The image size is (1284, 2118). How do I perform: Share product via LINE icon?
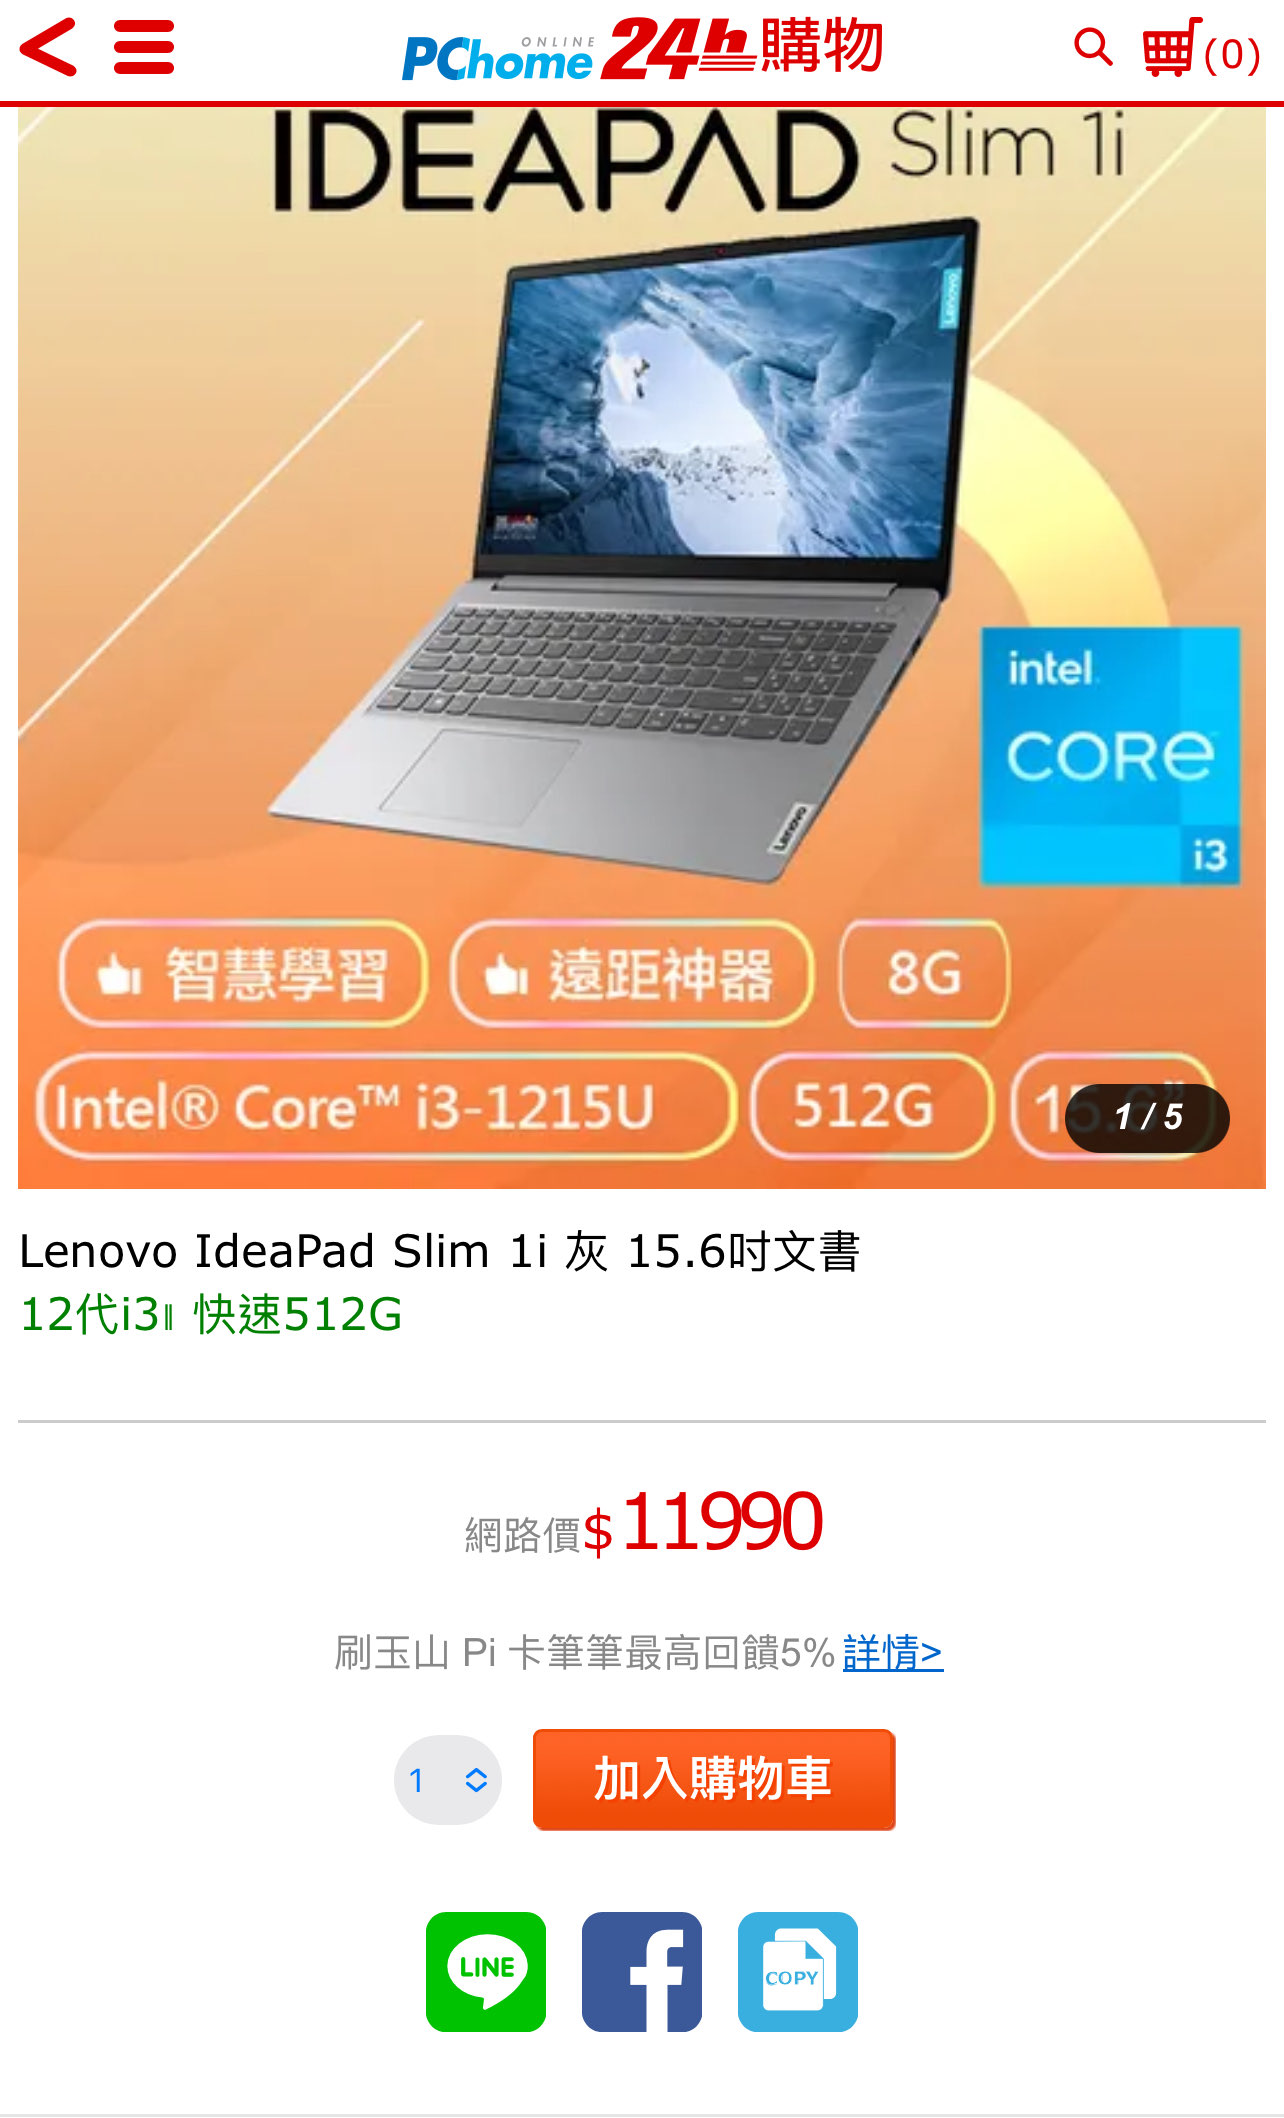[x=486, y=1972]
